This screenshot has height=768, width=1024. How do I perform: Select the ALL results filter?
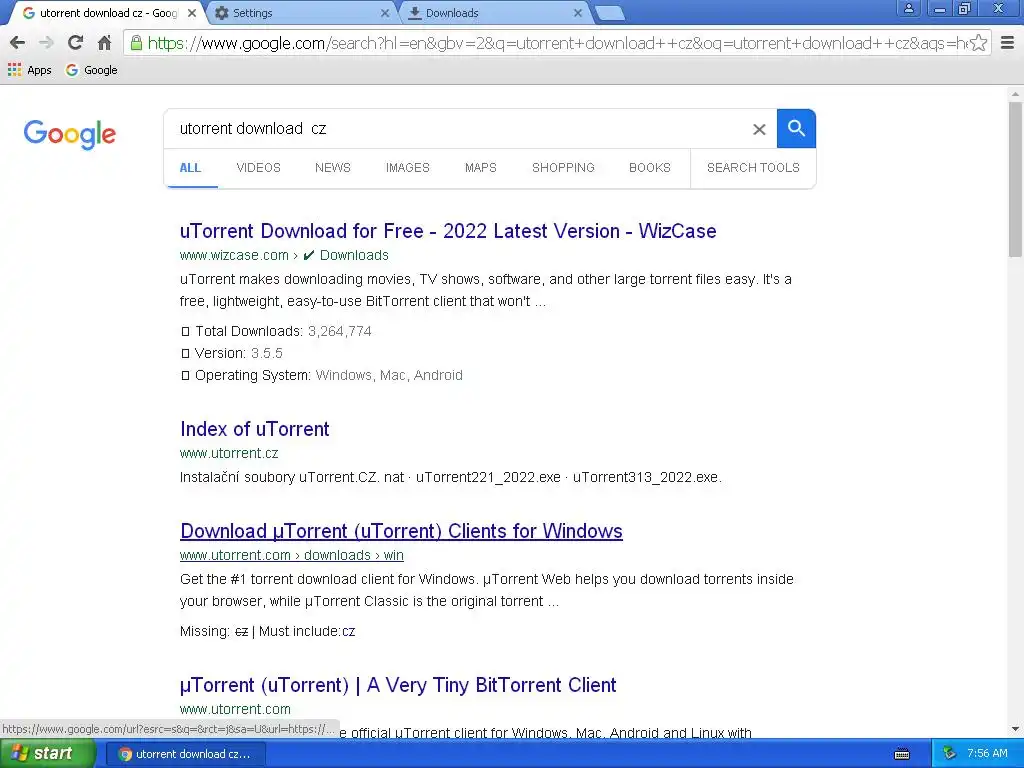[x=190, y=168]
